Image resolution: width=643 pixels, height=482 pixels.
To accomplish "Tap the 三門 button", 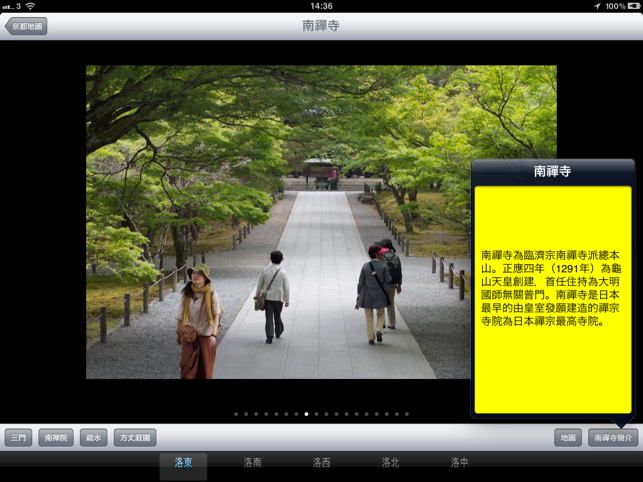I will pyautogui.click(x=19, y=437).
